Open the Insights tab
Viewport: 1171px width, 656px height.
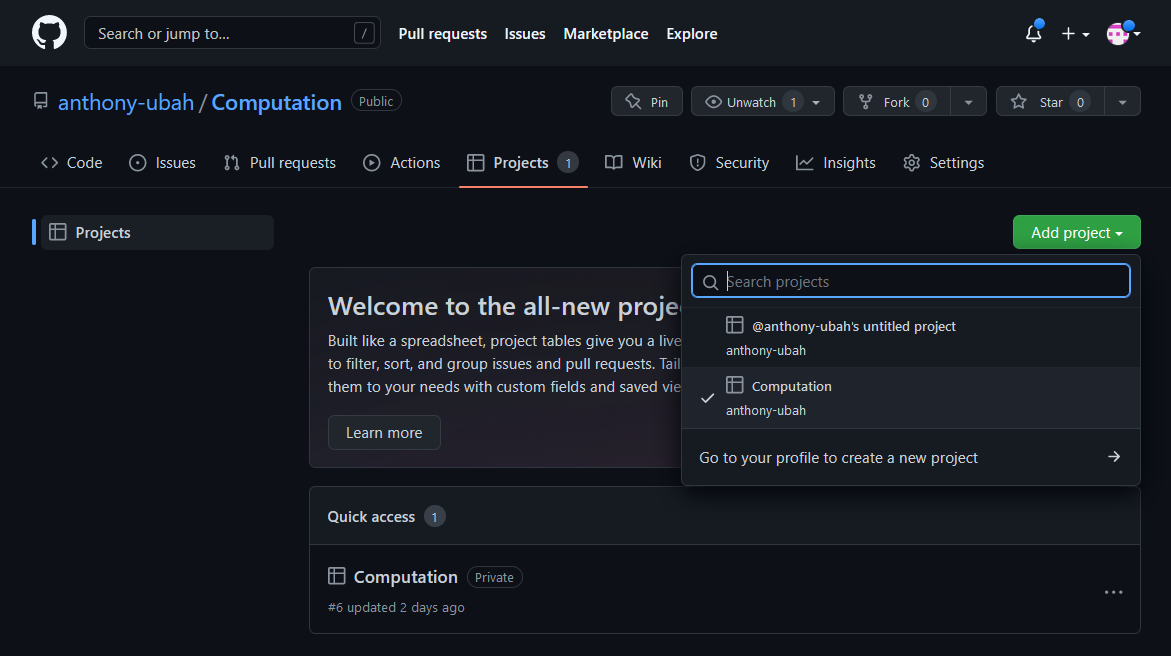(836, 163)
